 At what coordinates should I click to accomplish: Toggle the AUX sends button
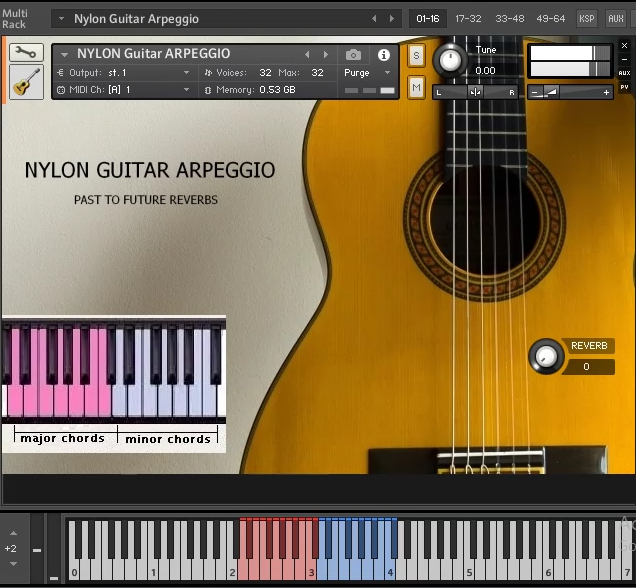click(x=624, y=73)
